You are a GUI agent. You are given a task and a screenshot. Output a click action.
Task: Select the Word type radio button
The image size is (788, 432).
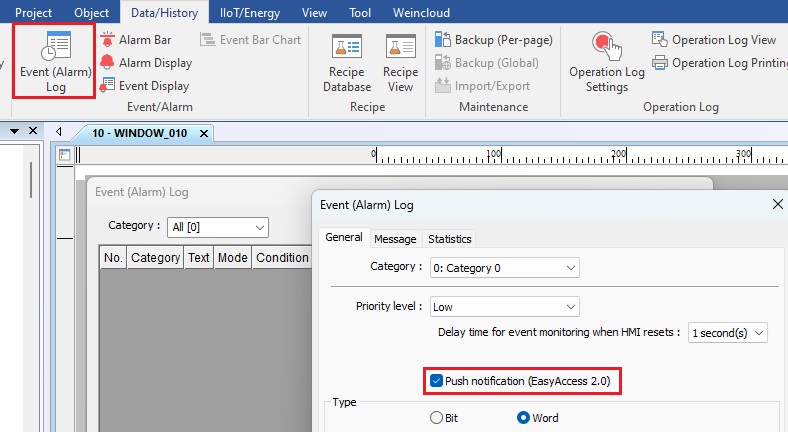click(523, 417)
